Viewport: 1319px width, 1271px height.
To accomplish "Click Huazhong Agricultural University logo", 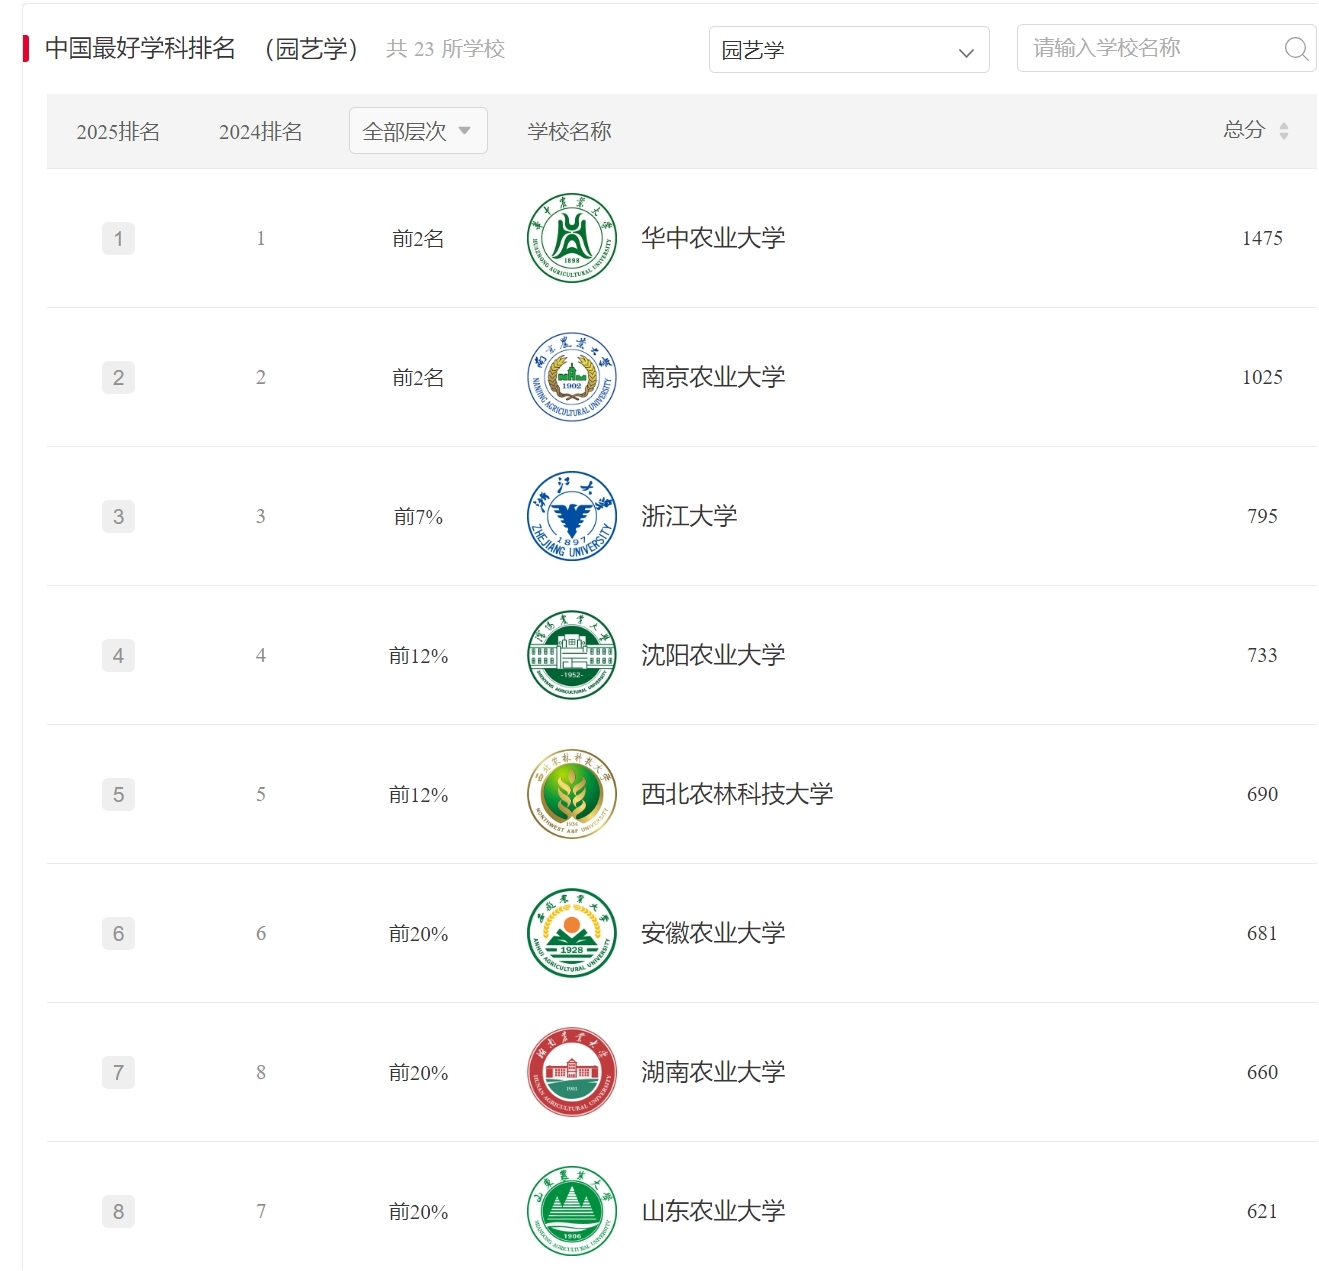I will tap(571, 238).
